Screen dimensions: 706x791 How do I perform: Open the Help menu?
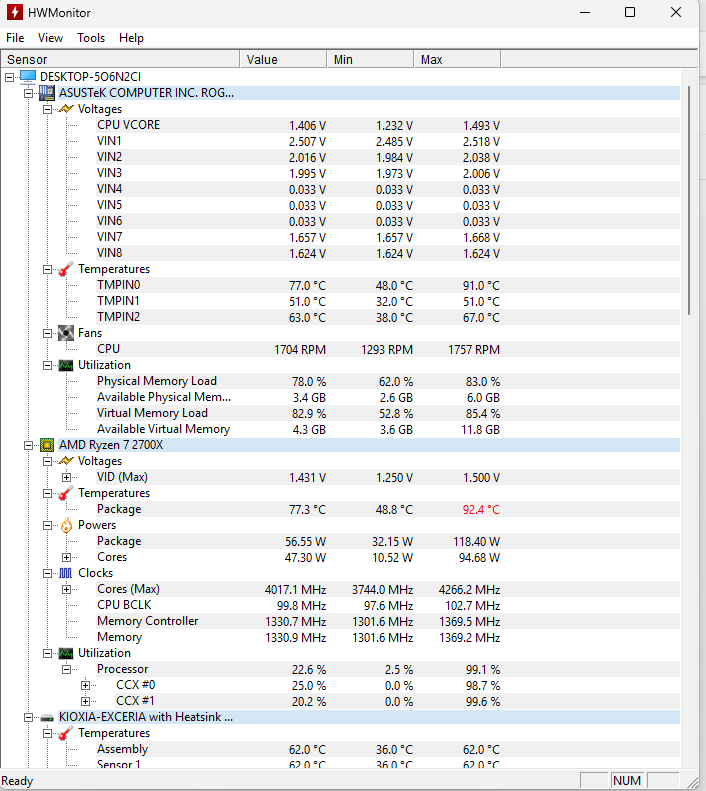[x=131, y=38]
